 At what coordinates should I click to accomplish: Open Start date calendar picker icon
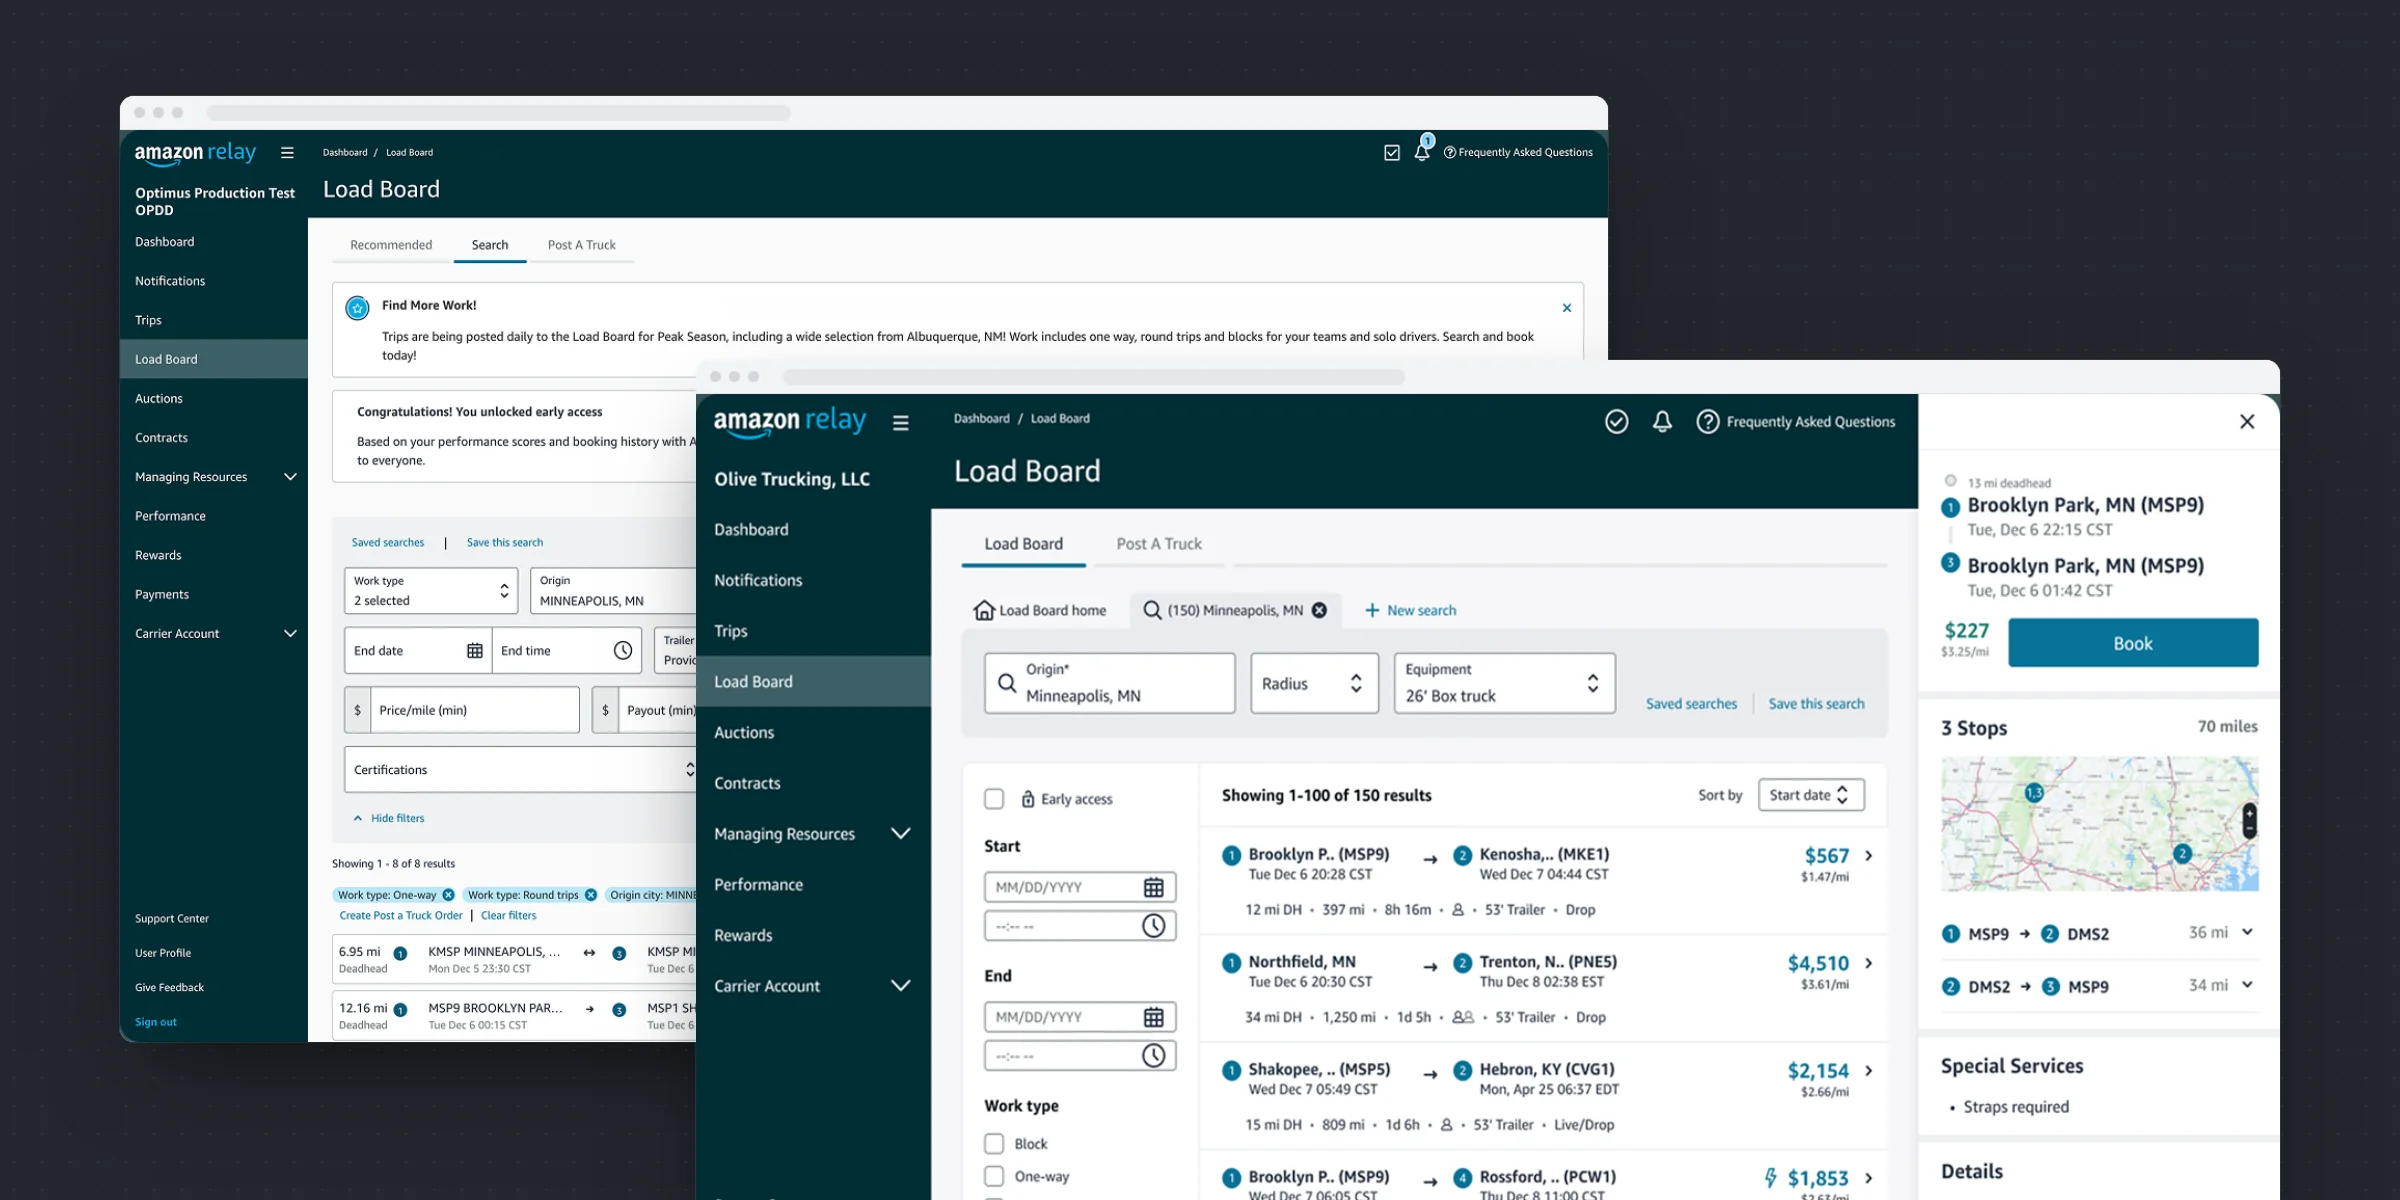(x=1153, y=887)
